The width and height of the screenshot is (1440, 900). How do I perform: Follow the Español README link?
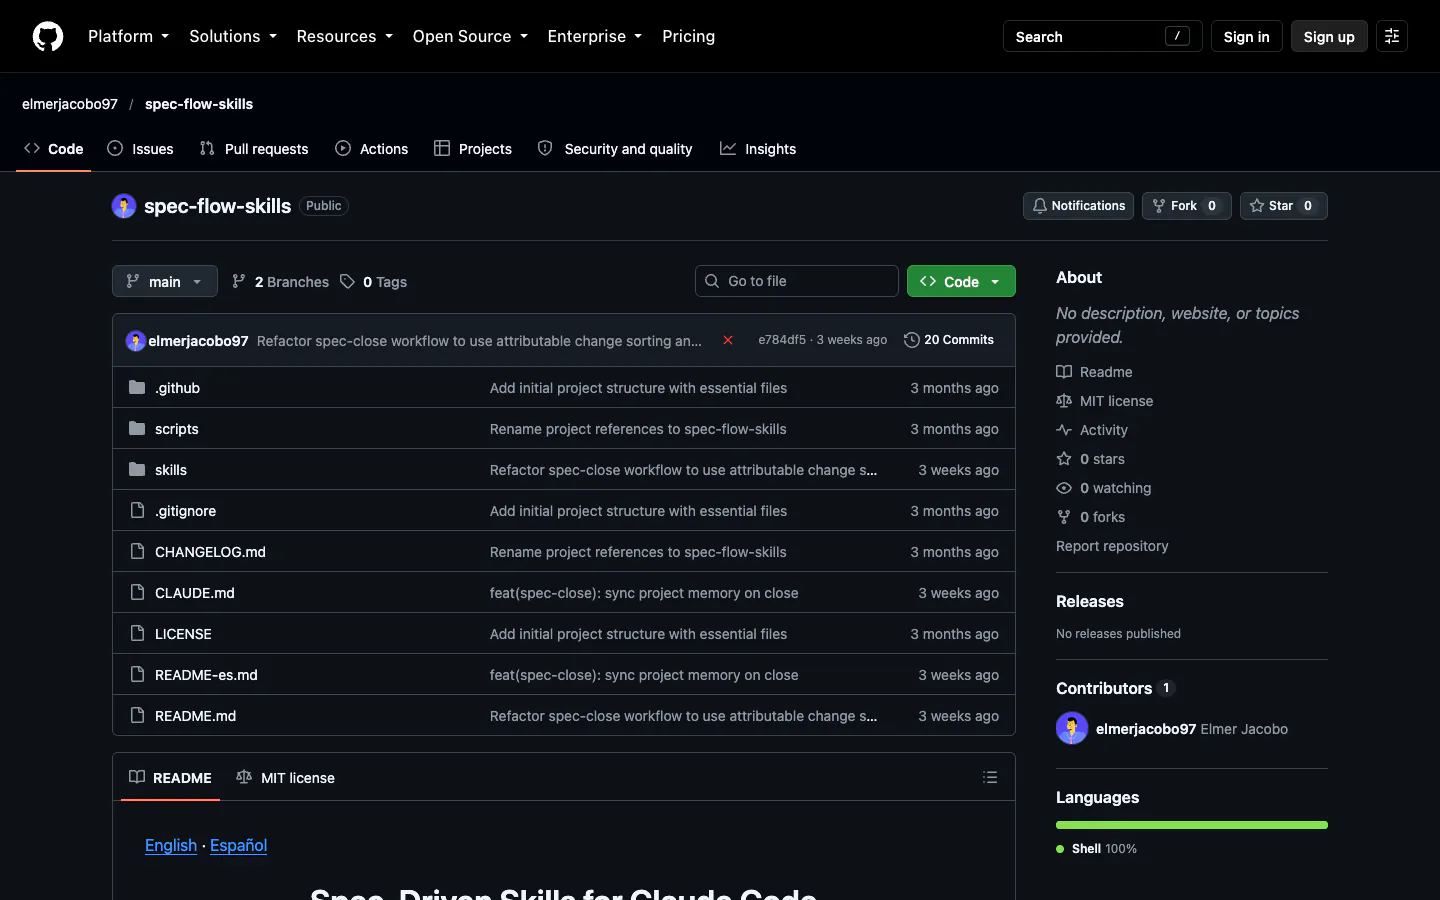tap(238, 845)
